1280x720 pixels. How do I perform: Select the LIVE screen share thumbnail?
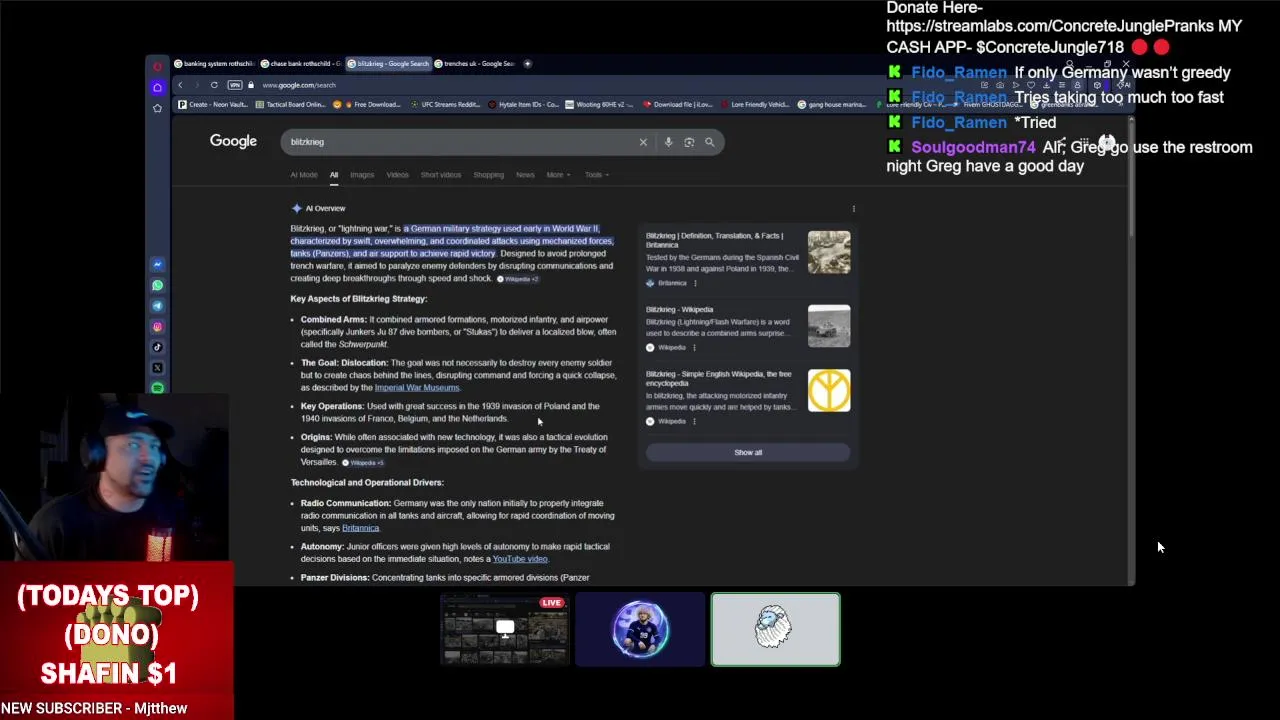[505, 629]
